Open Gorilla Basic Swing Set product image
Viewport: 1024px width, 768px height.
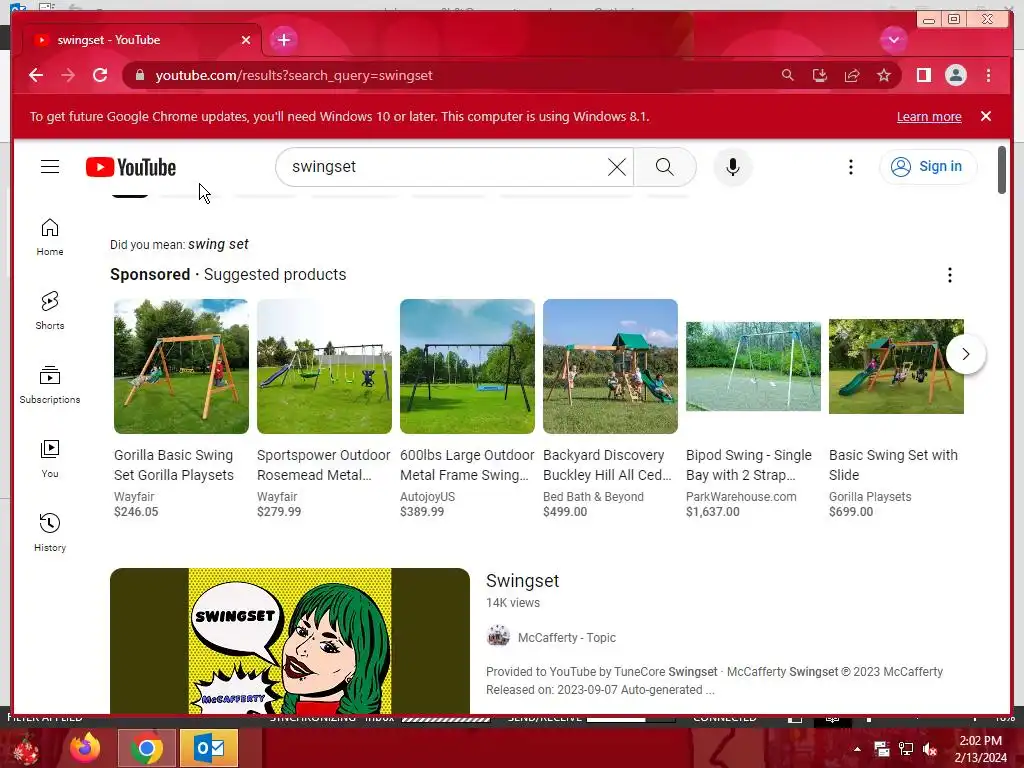(181, 366)
